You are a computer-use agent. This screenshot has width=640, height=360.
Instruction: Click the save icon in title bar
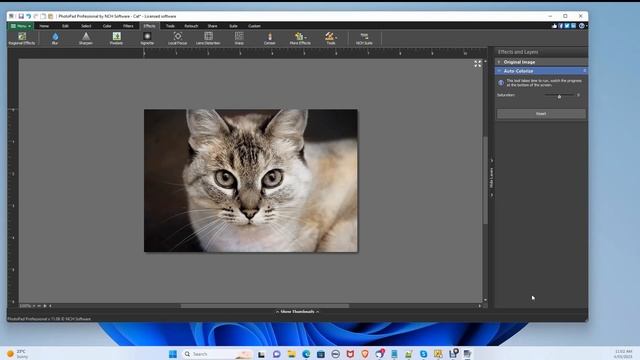[x=21, y=16]
